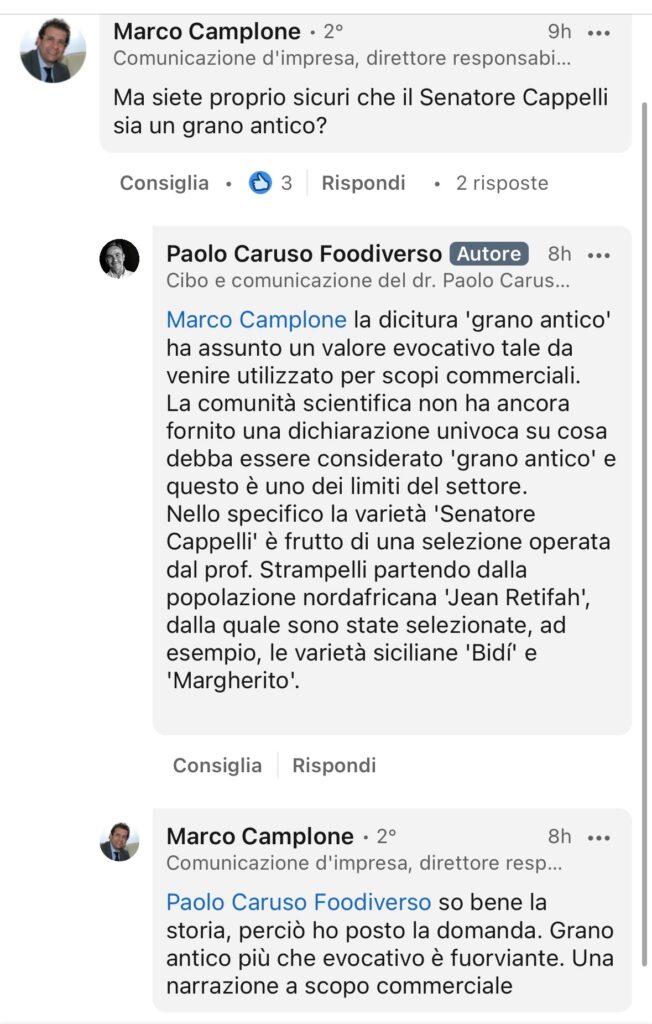Open Marco Camplone's avatar in last reply

pos(120,842)
